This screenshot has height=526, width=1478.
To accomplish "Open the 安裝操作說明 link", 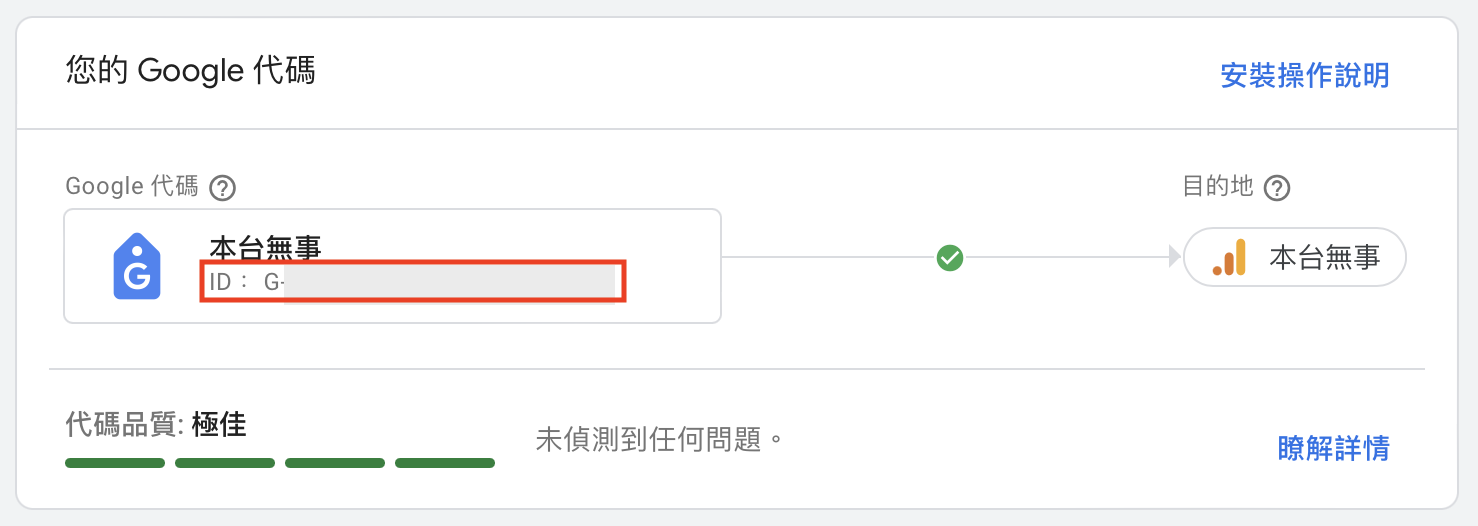I will click(x=1305, y=75).
